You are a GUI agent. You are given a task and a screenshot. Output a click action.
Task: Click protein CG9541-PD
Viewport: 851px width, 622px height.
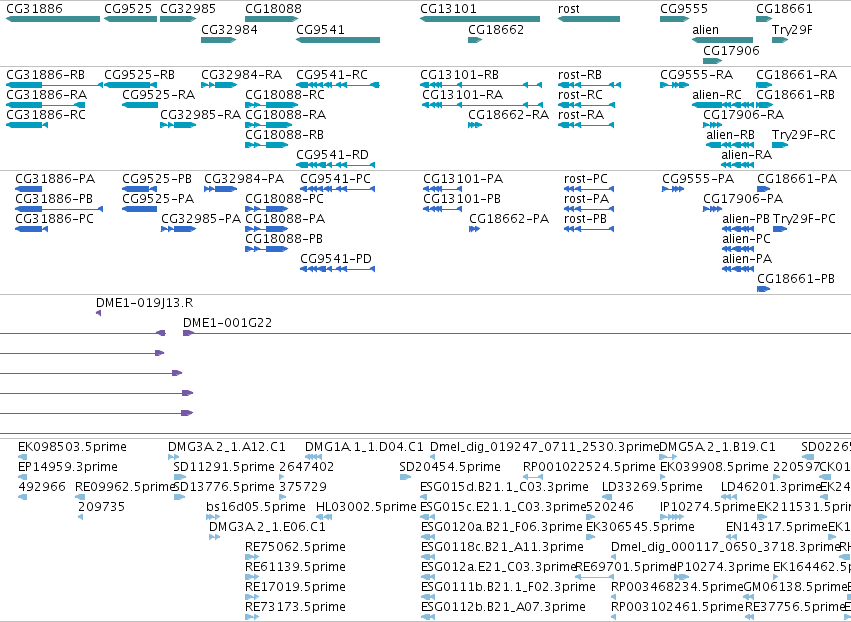(x=337, y=269)
